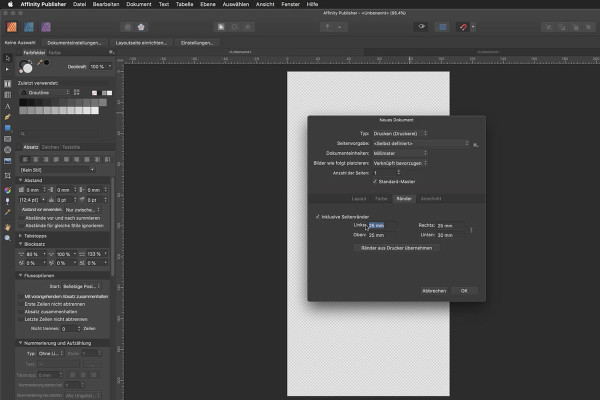The height and width of the screenshot is (400, 600).
Task: Collapse the Abstand section
Action: 21,180
